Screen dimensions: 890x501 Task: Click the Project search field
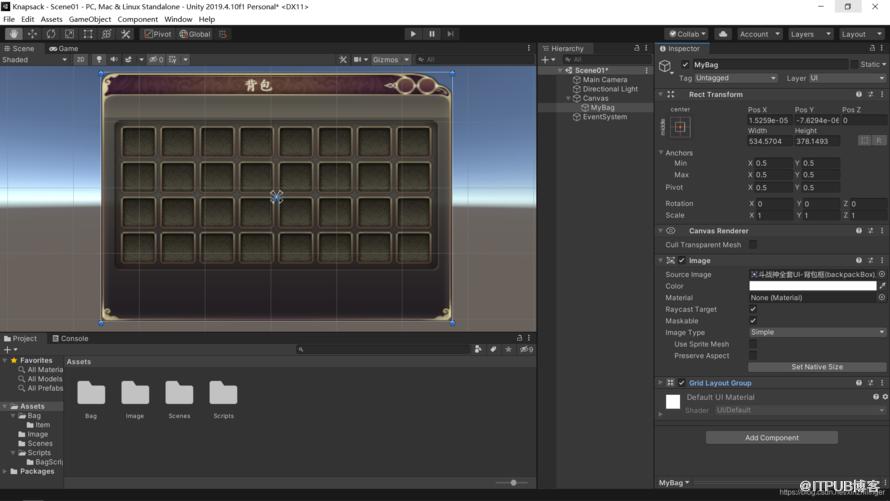pyautogui.click(x=382, y=350)
